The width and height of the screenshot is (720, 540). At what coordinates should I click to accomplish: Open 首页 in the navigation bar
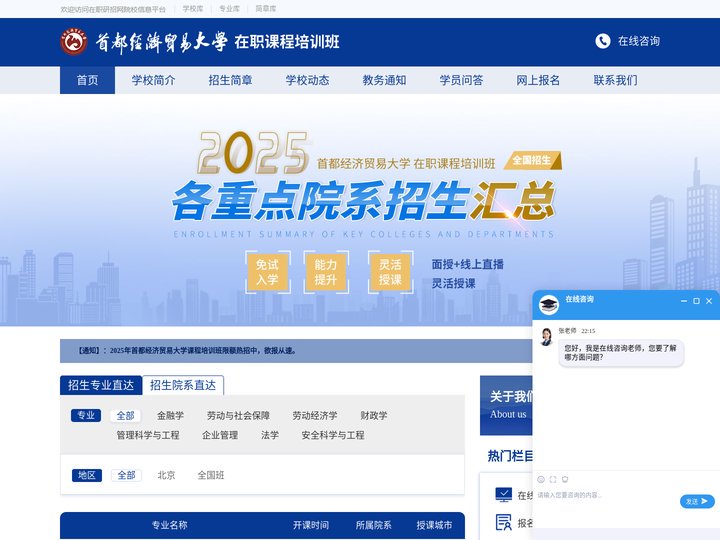coord(87,80)
